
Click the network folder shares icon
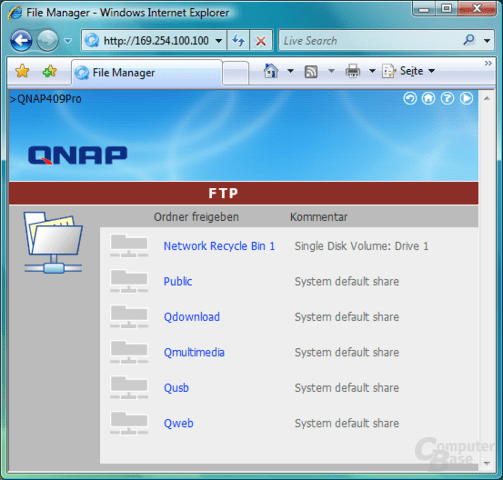53,243
